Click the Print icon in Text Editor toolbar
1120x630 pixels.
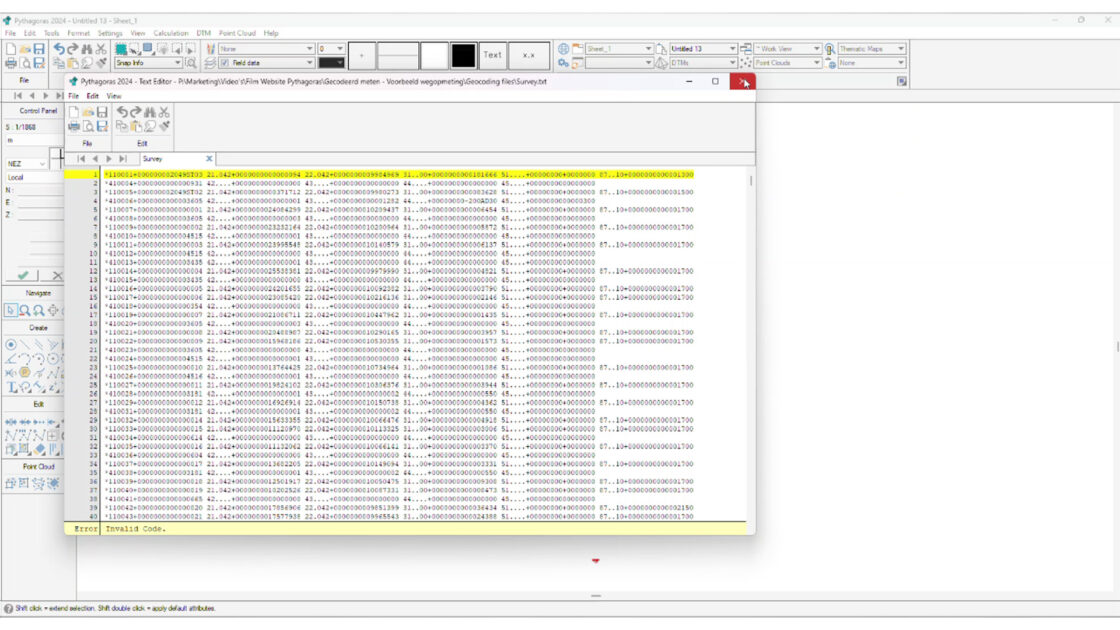click(74, 126)
